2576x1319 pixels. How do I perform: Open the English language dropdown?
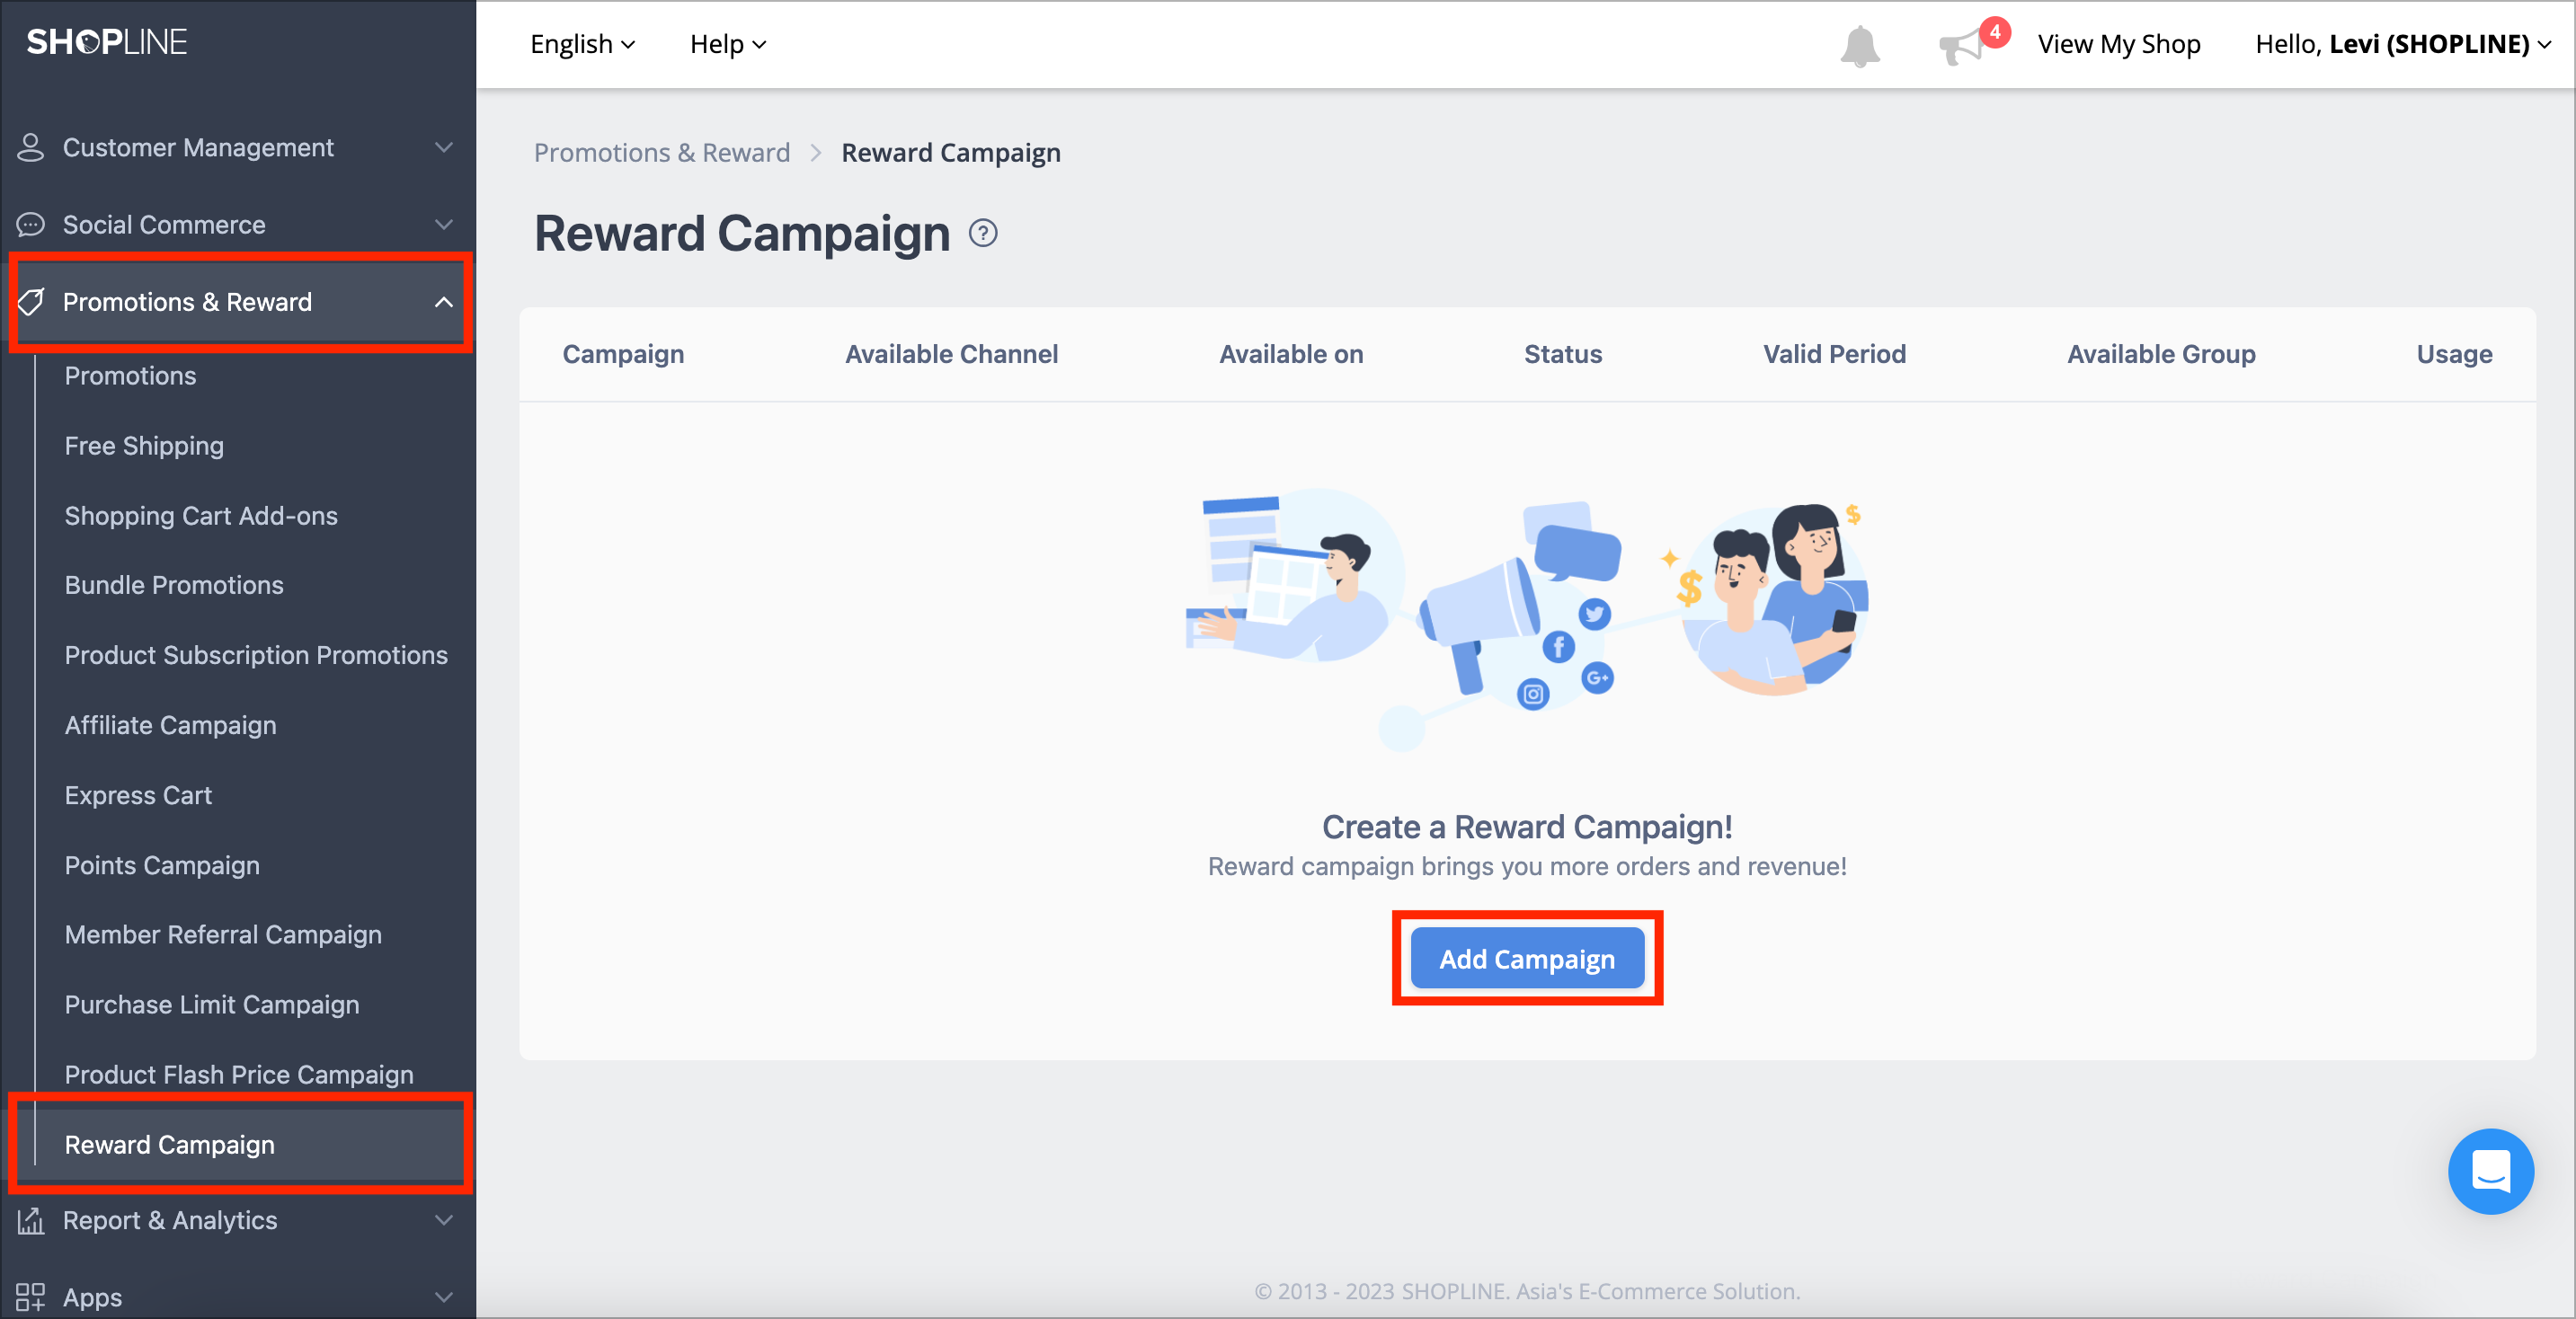582,44
